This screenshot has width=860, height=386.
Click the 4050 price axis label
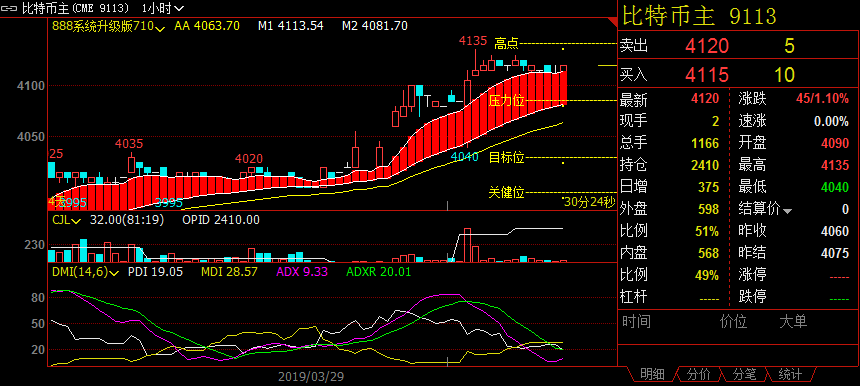coord(30,137)
